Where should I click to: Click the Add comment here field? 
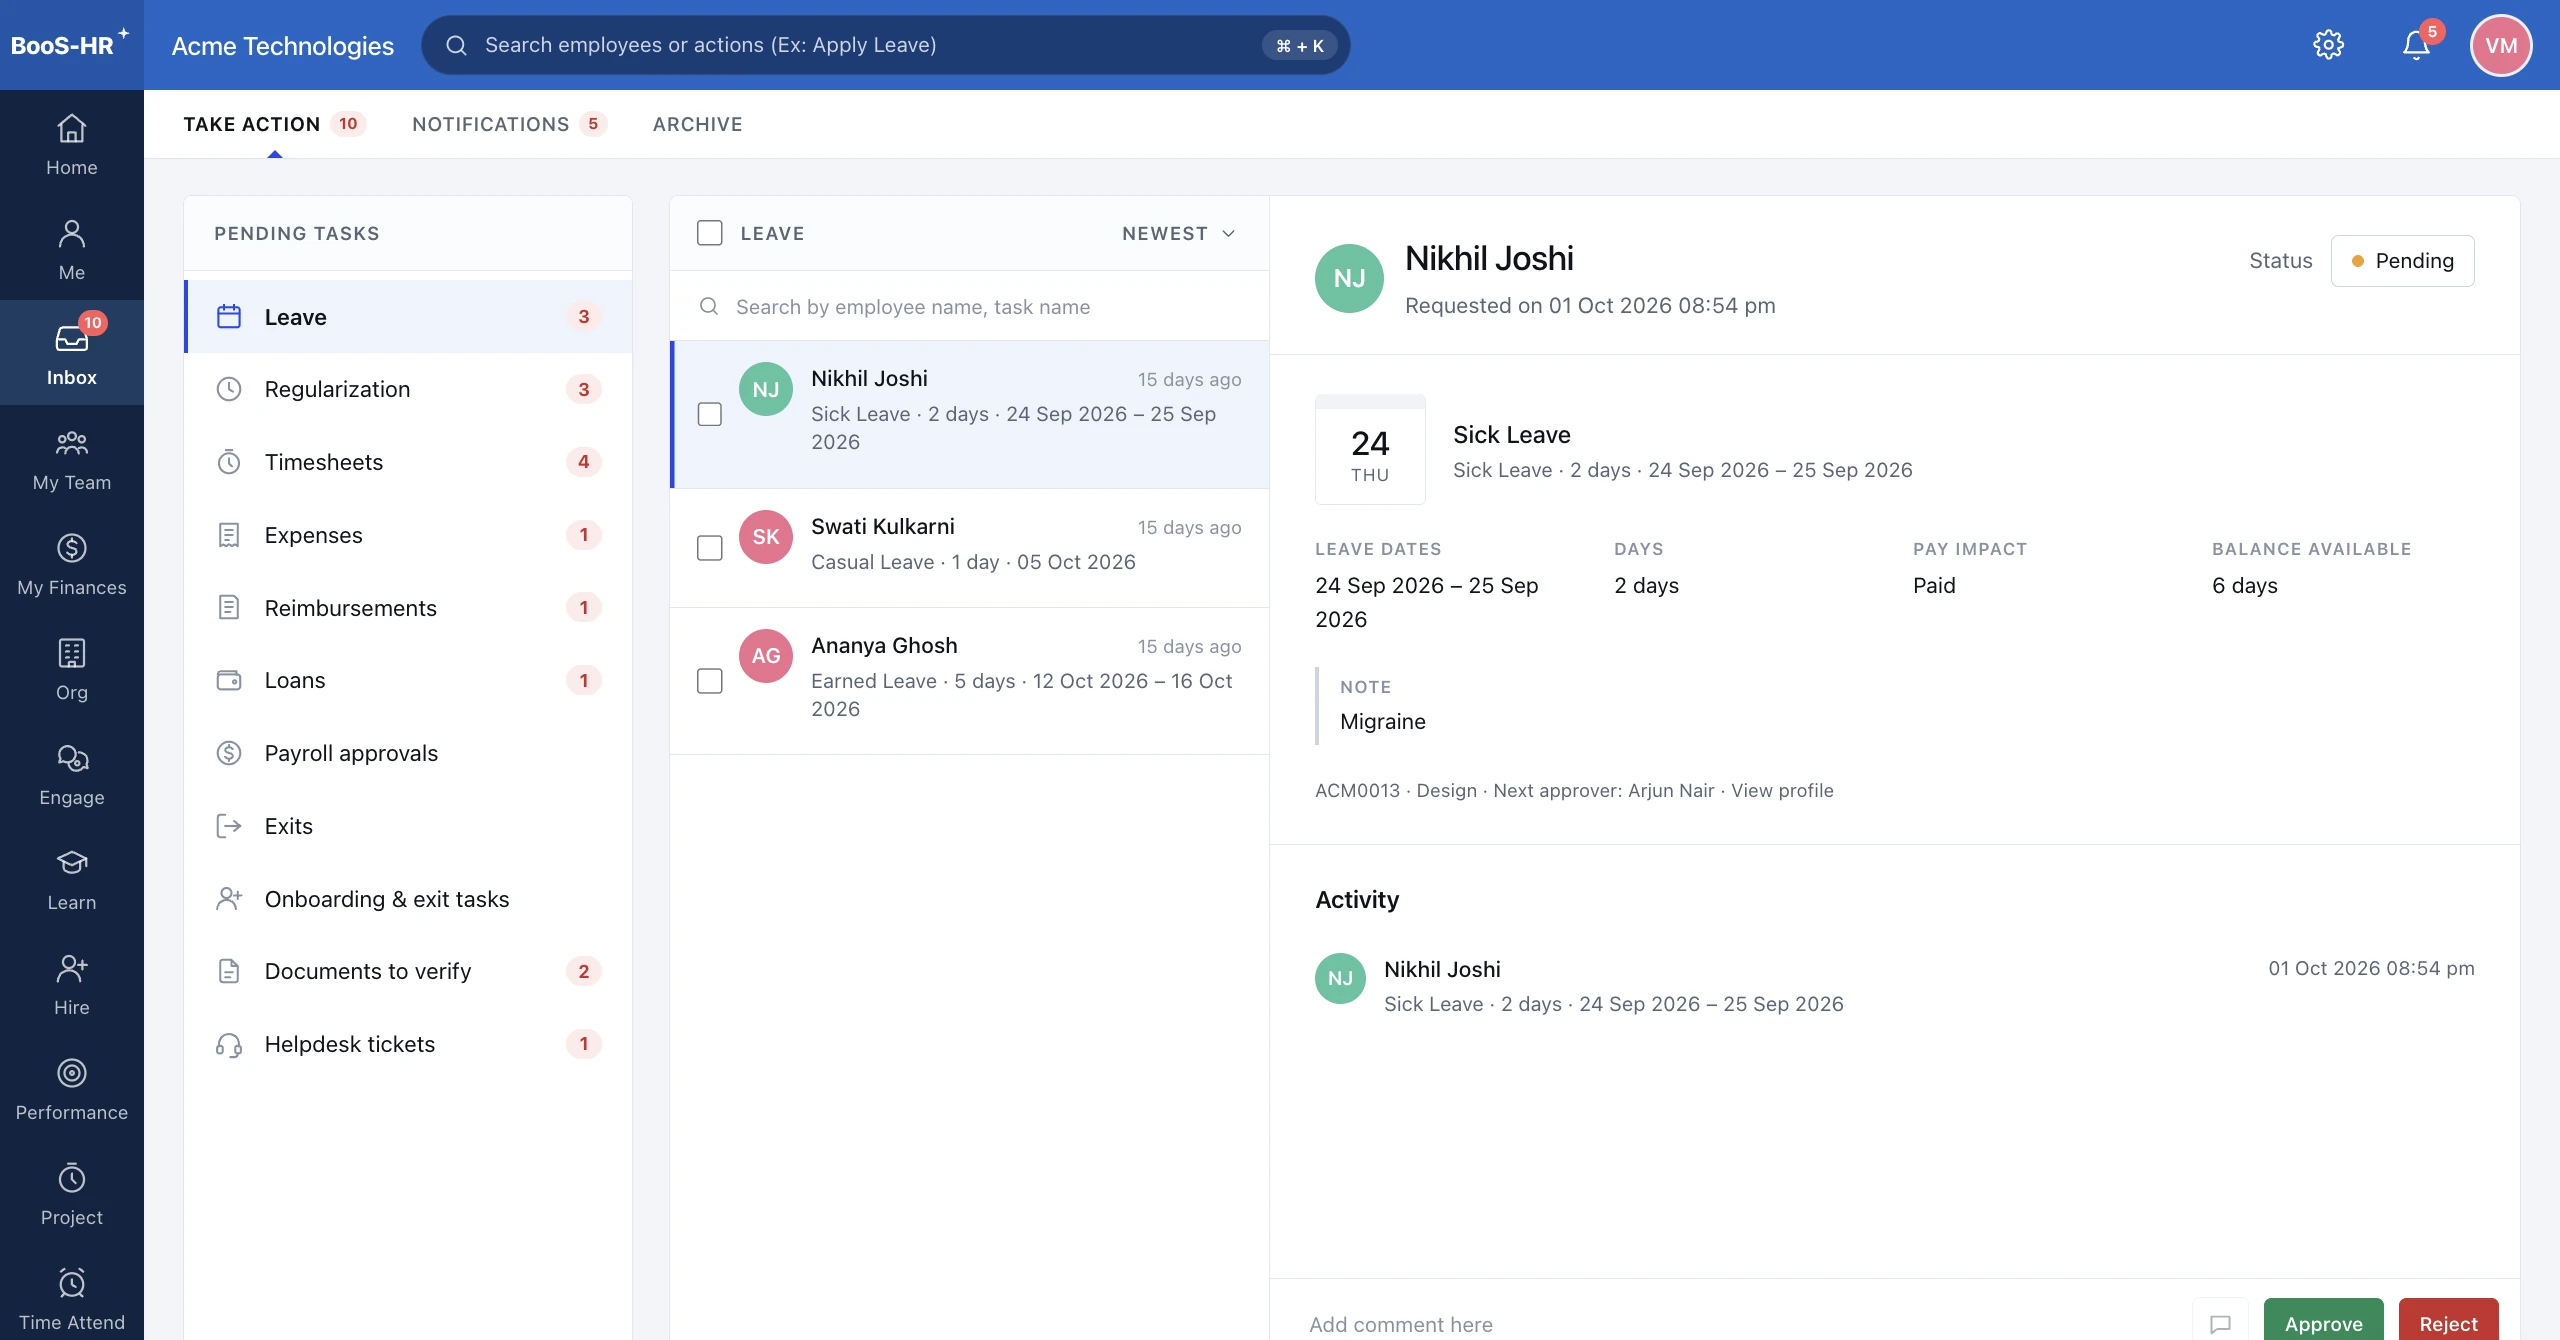1740,1324
